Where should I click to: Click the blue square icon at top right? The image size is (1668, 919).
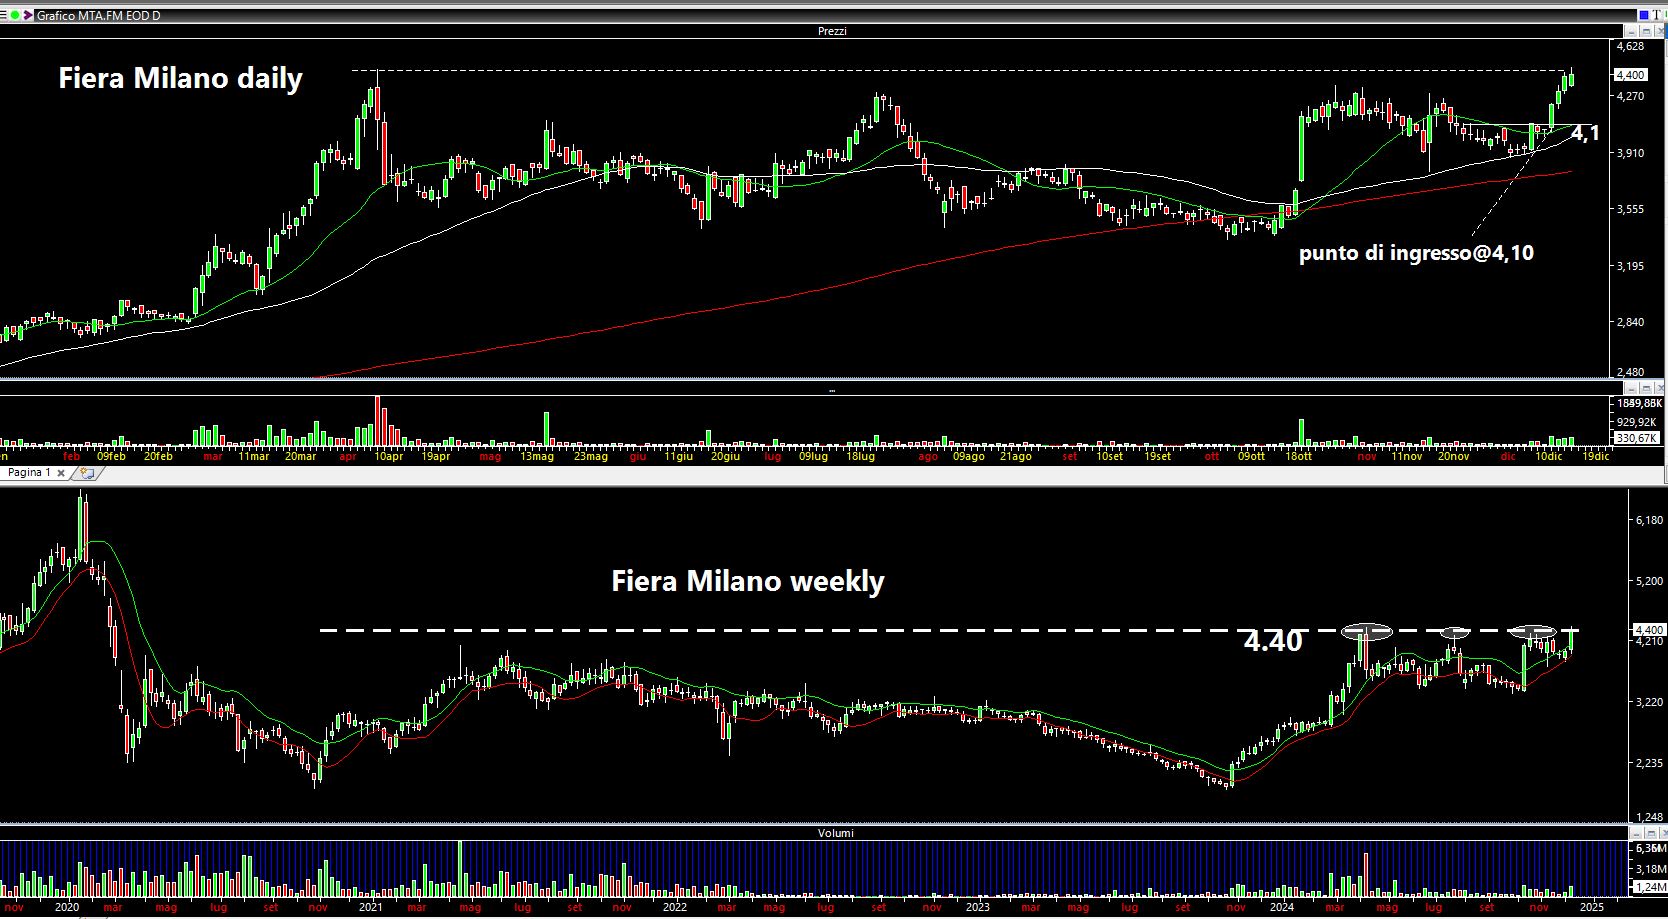pos(1644,15)
